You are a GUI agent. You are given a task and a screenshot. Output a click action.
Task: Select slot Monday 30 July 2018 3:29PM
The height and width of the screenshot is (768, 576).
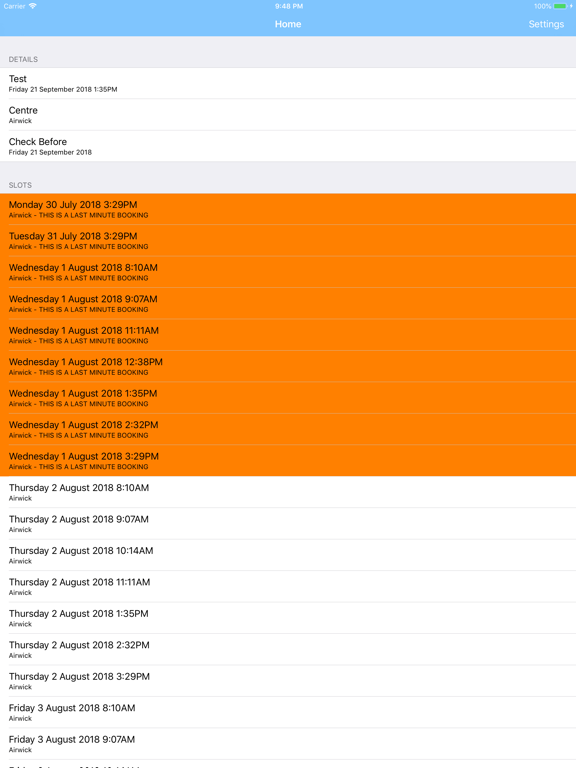pyautogui.click(x=288, y=209)
